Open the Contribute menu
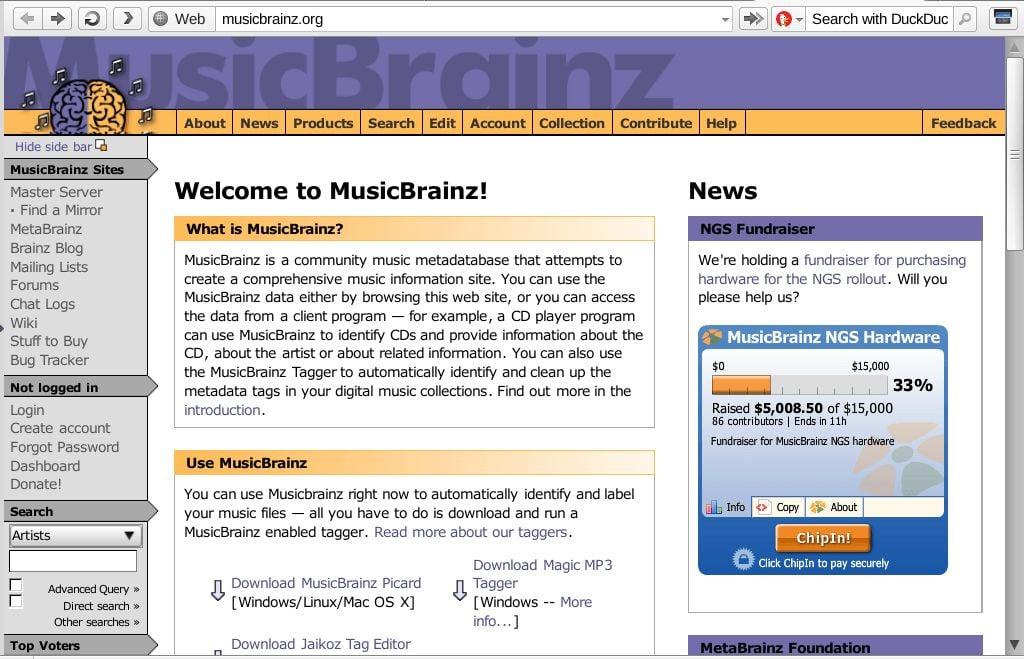The height and width of the screenshot is (659, 1024). [656, 123]
